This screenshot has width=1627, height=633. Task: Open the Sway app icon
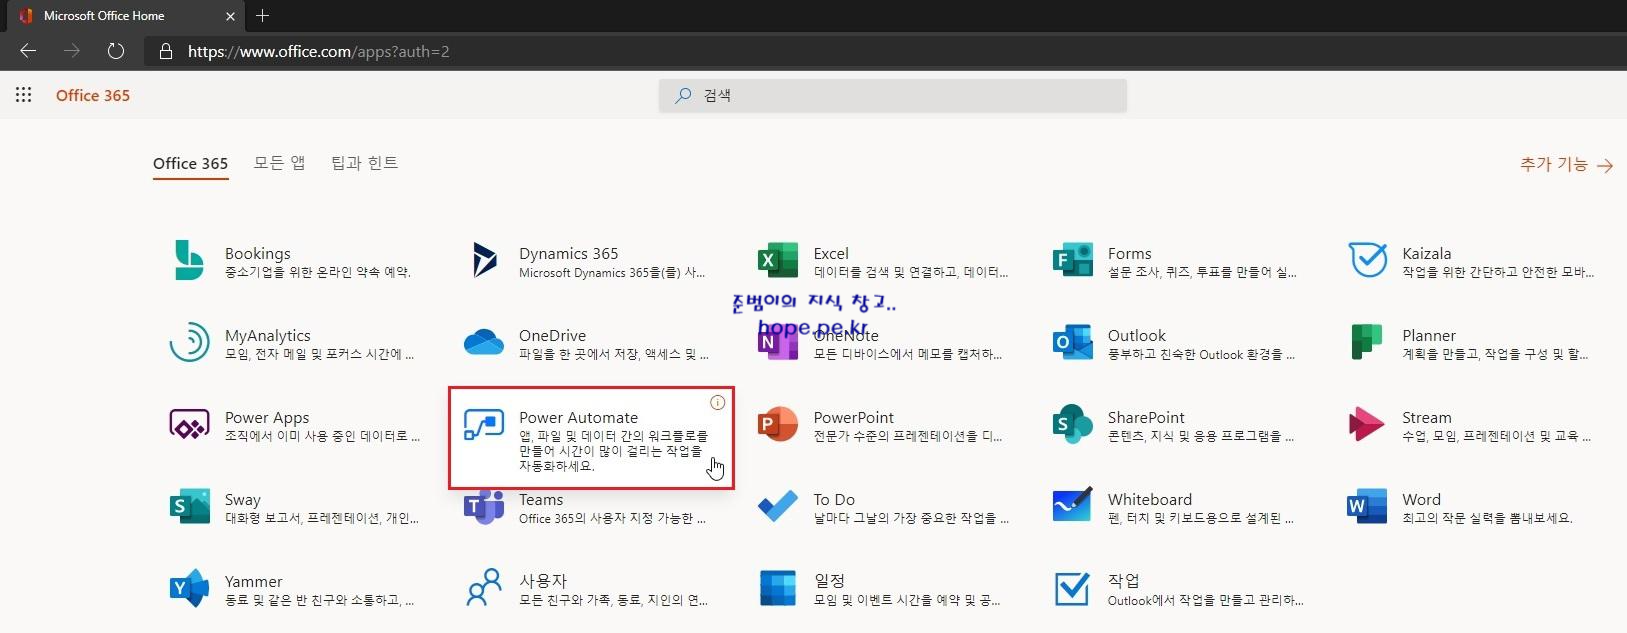(189, 507)
